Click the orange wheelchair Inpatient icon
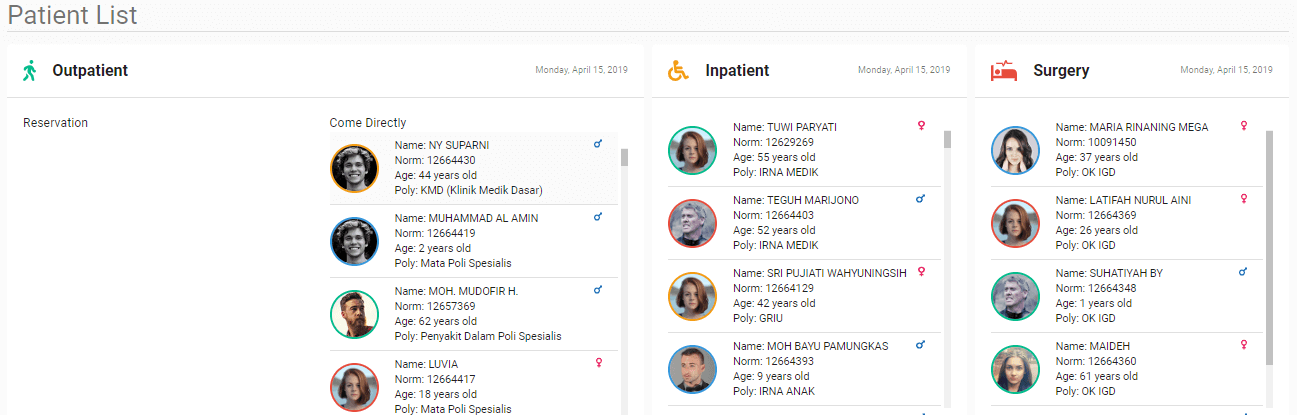The width and height of the screenshot is (1297, 415). tap(679, 71)
